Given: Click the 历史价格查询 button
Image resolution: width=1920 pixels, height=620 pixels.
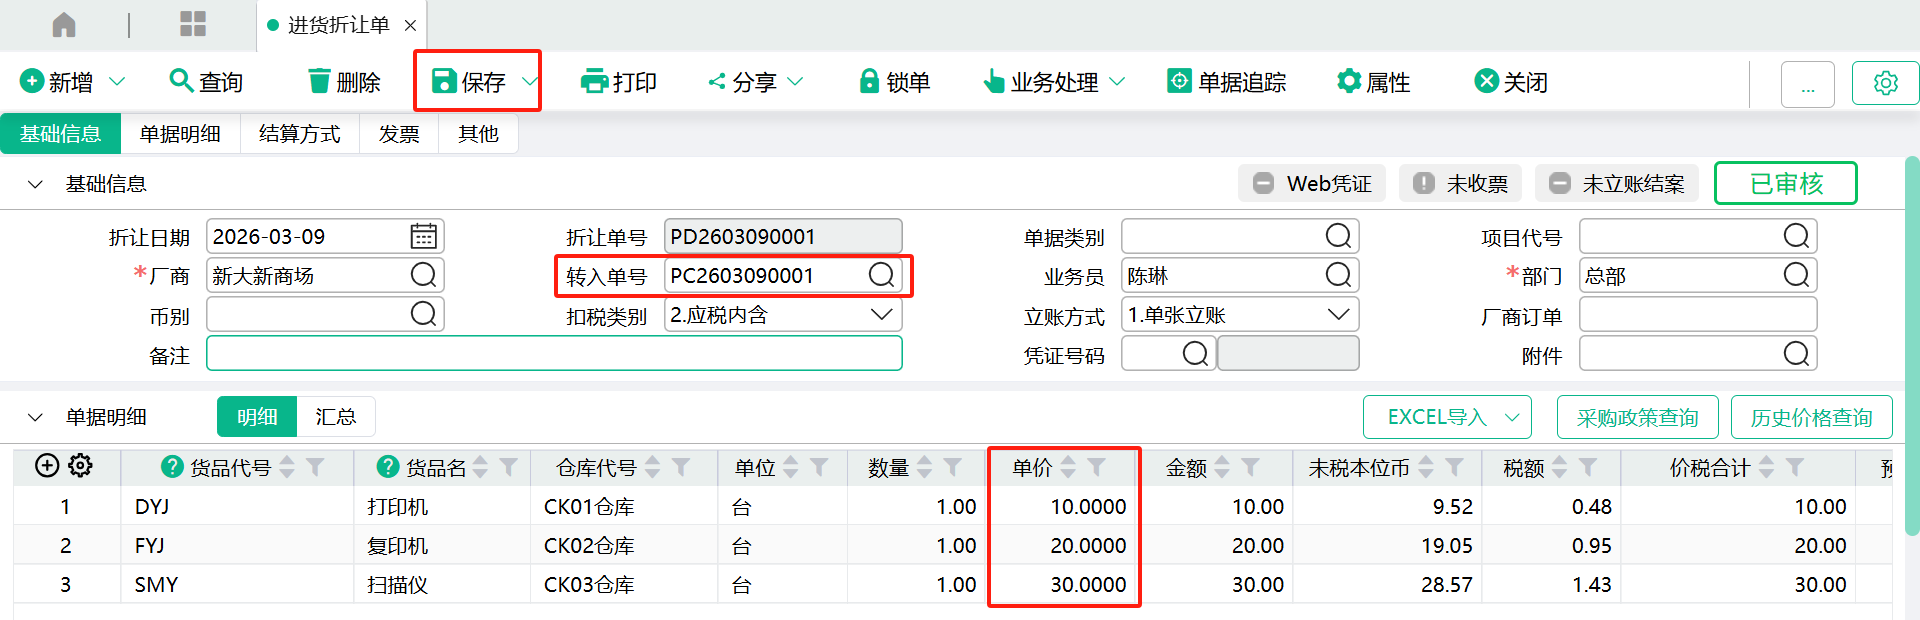Looking at the screenshot, I should 1811,417.
